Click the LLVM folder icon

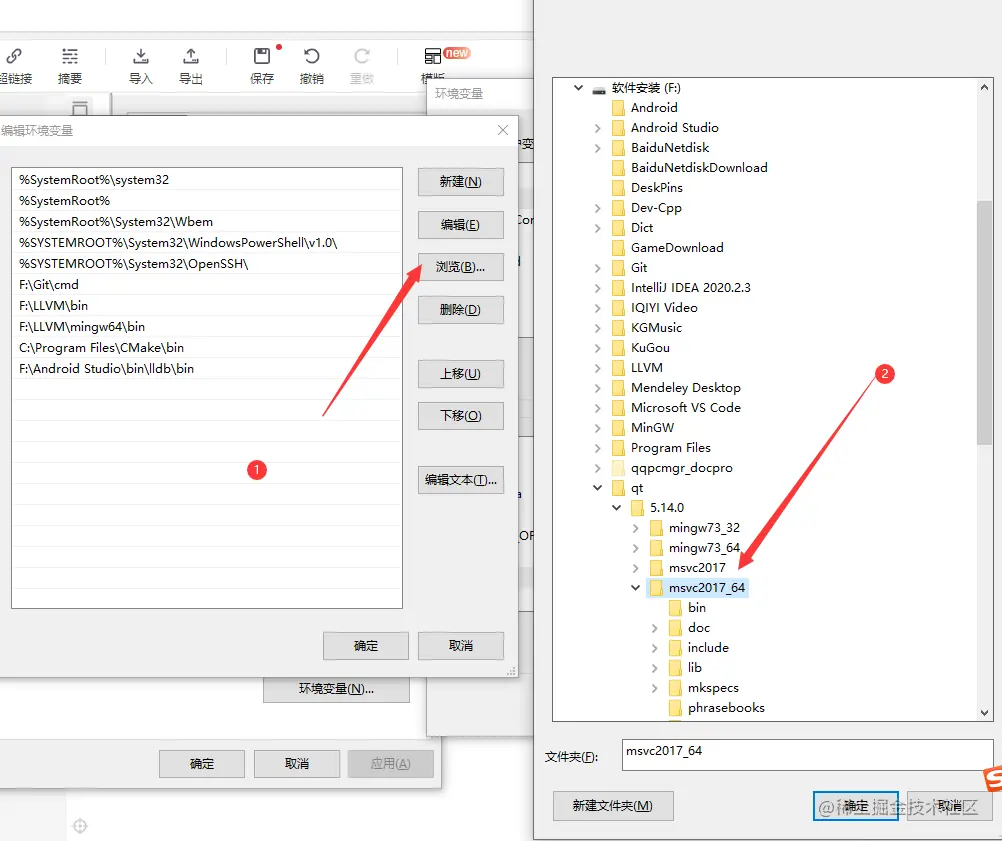point(618,368)
